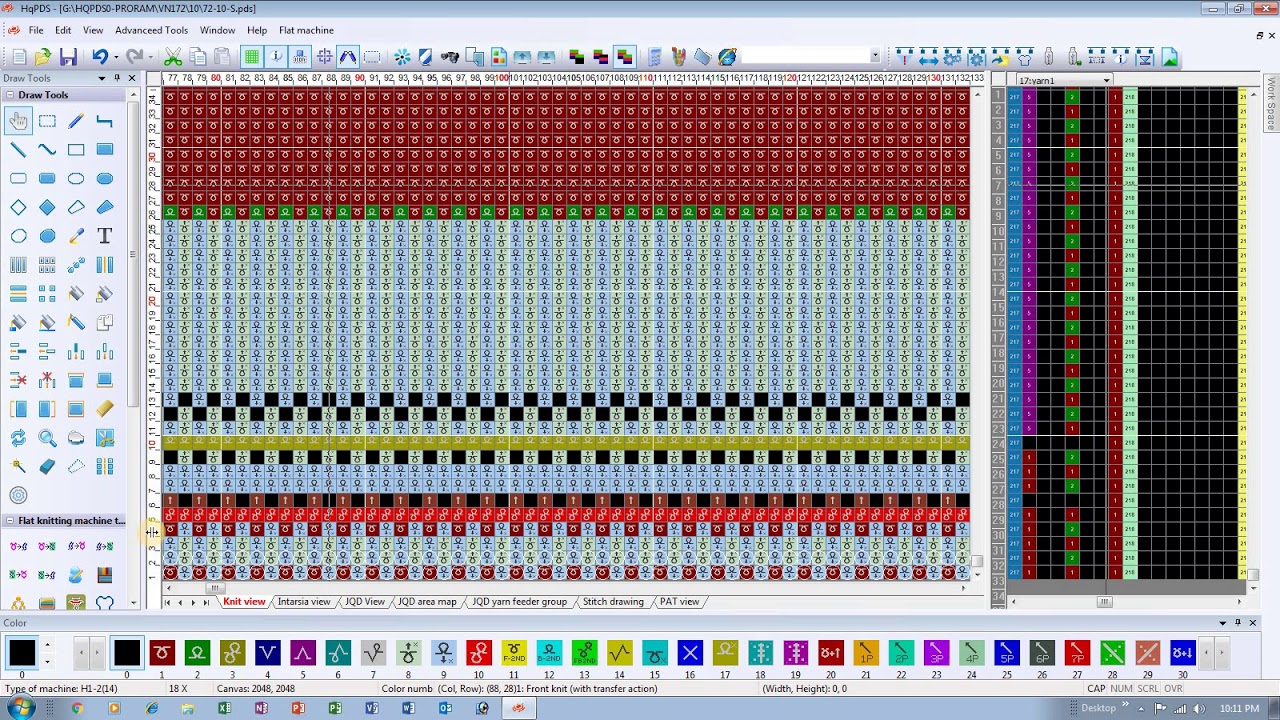Open file using the folder toolbar icon

(43, 57)
